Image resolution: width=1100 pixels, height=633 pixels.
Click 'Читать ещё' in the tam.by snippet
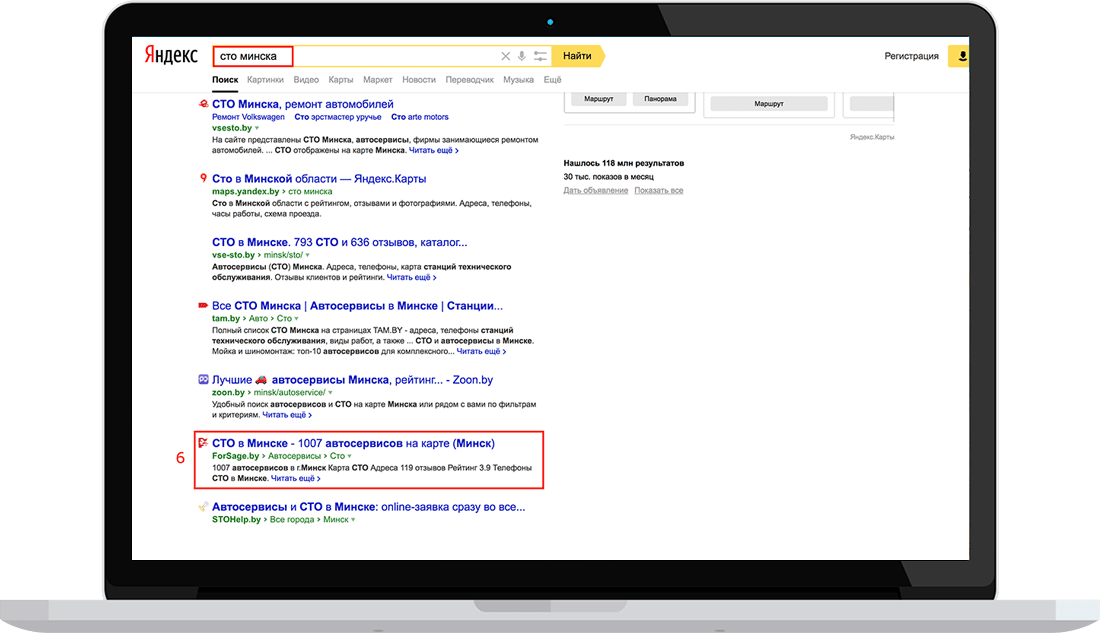(481, 351)
